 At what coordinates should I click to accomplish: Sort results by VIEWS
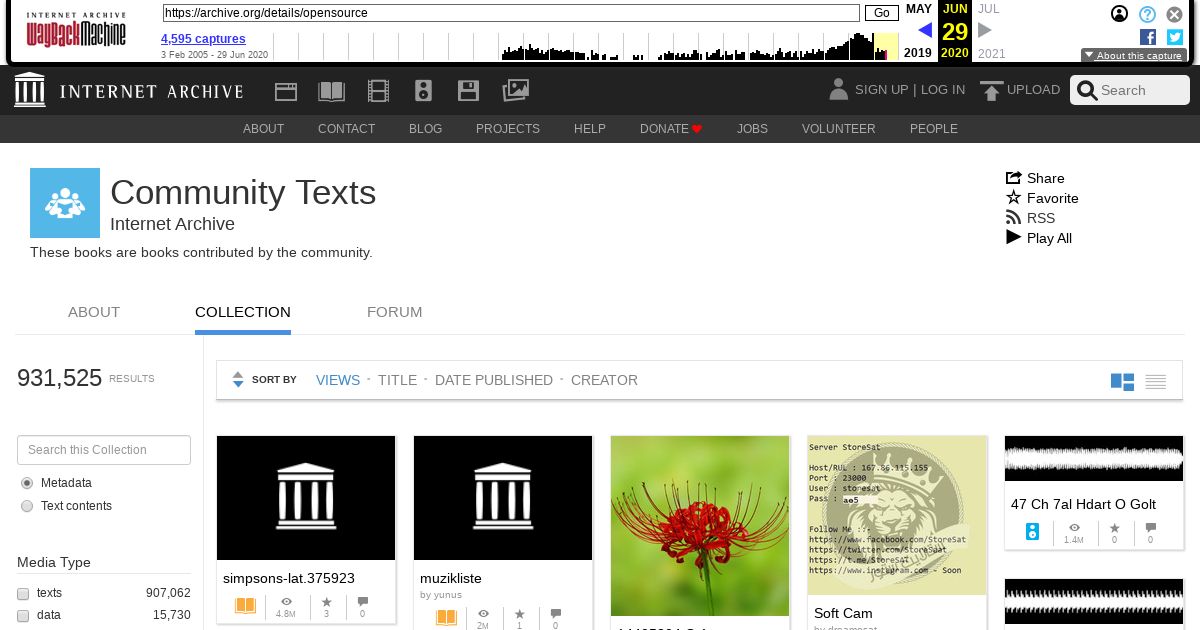pyautogui.click(x=338, y=380)
